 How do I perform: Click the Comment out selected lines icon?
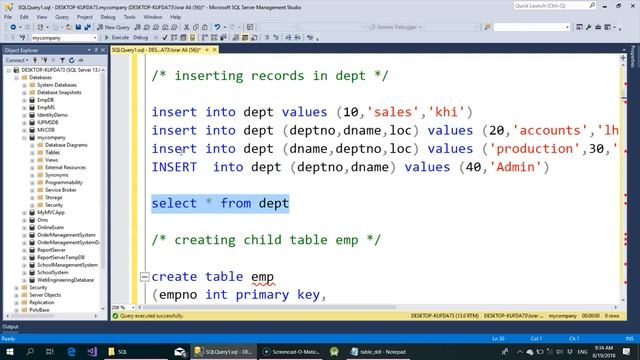tap(267, 38)
